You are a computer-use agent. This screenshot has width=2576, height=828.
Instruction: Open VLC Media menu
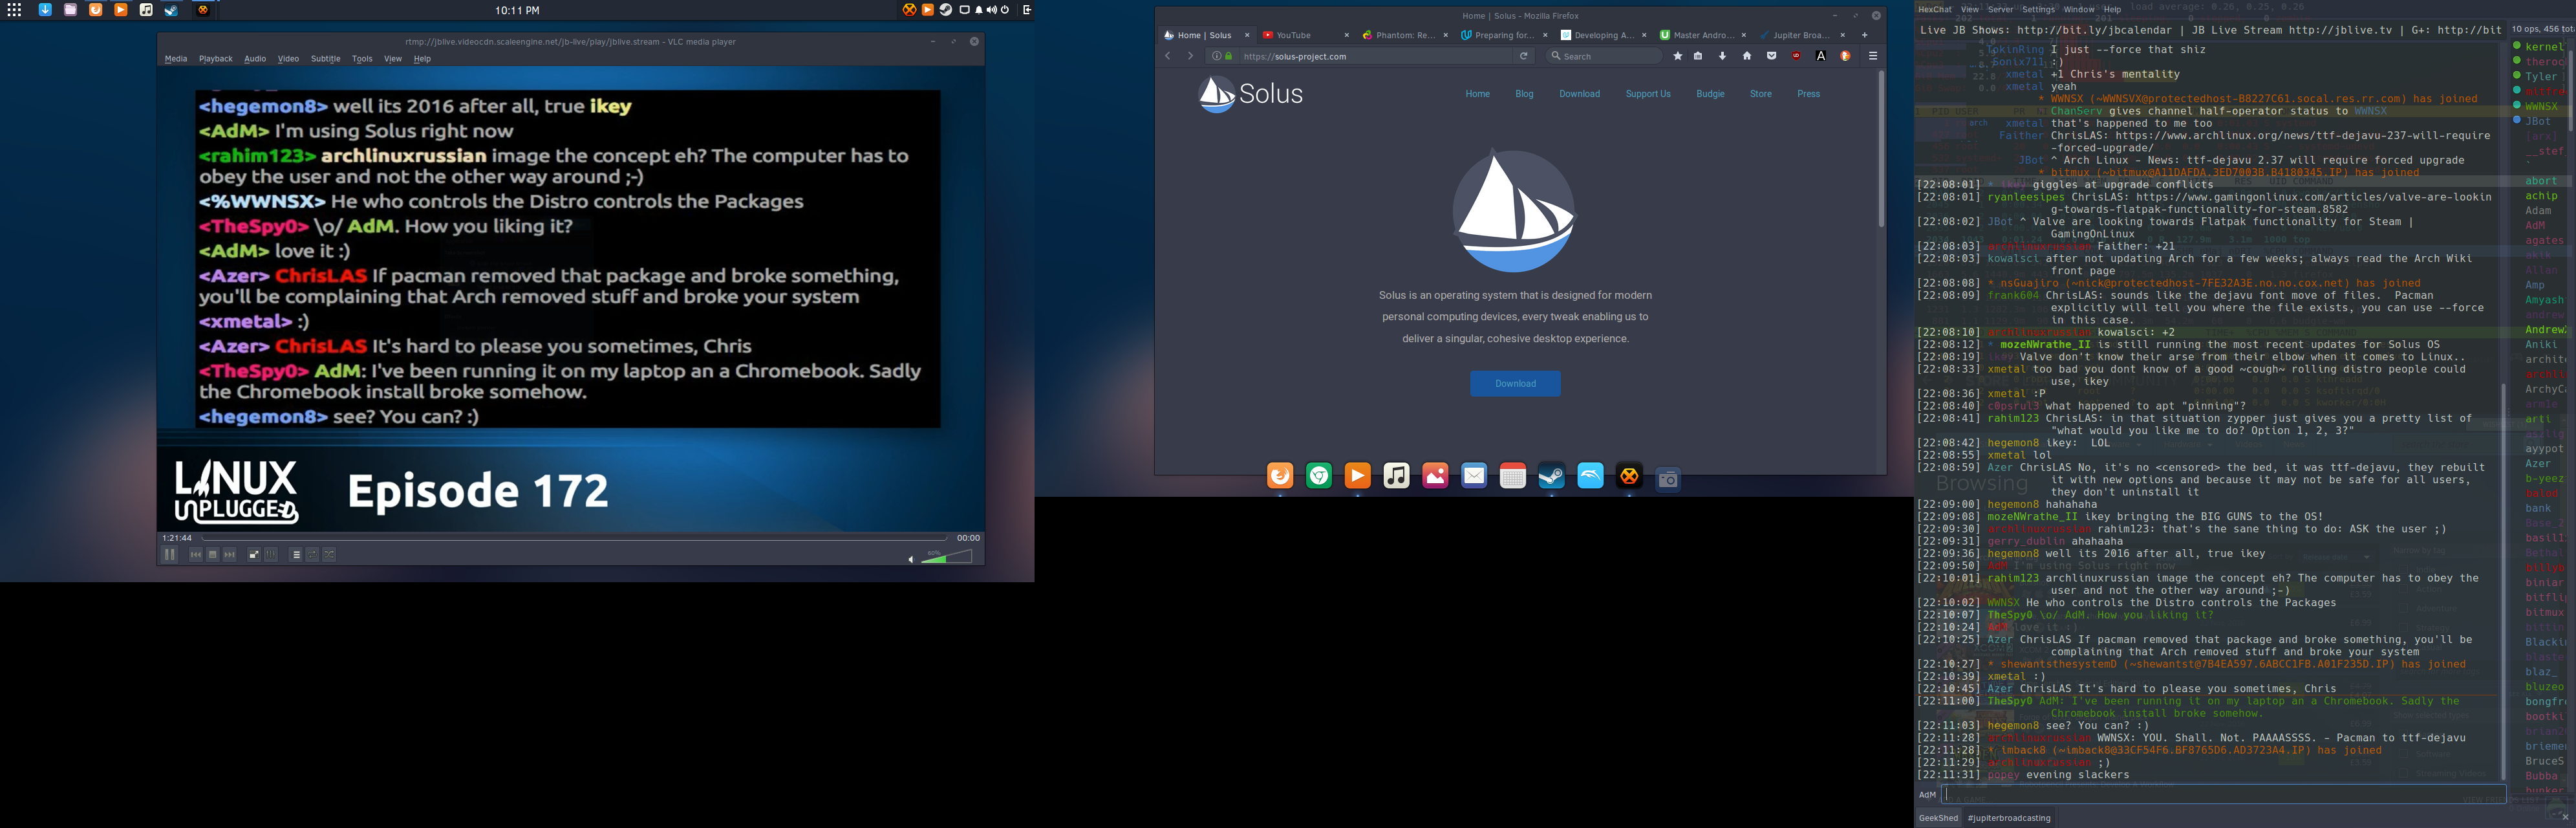click(x=176, y=59)
